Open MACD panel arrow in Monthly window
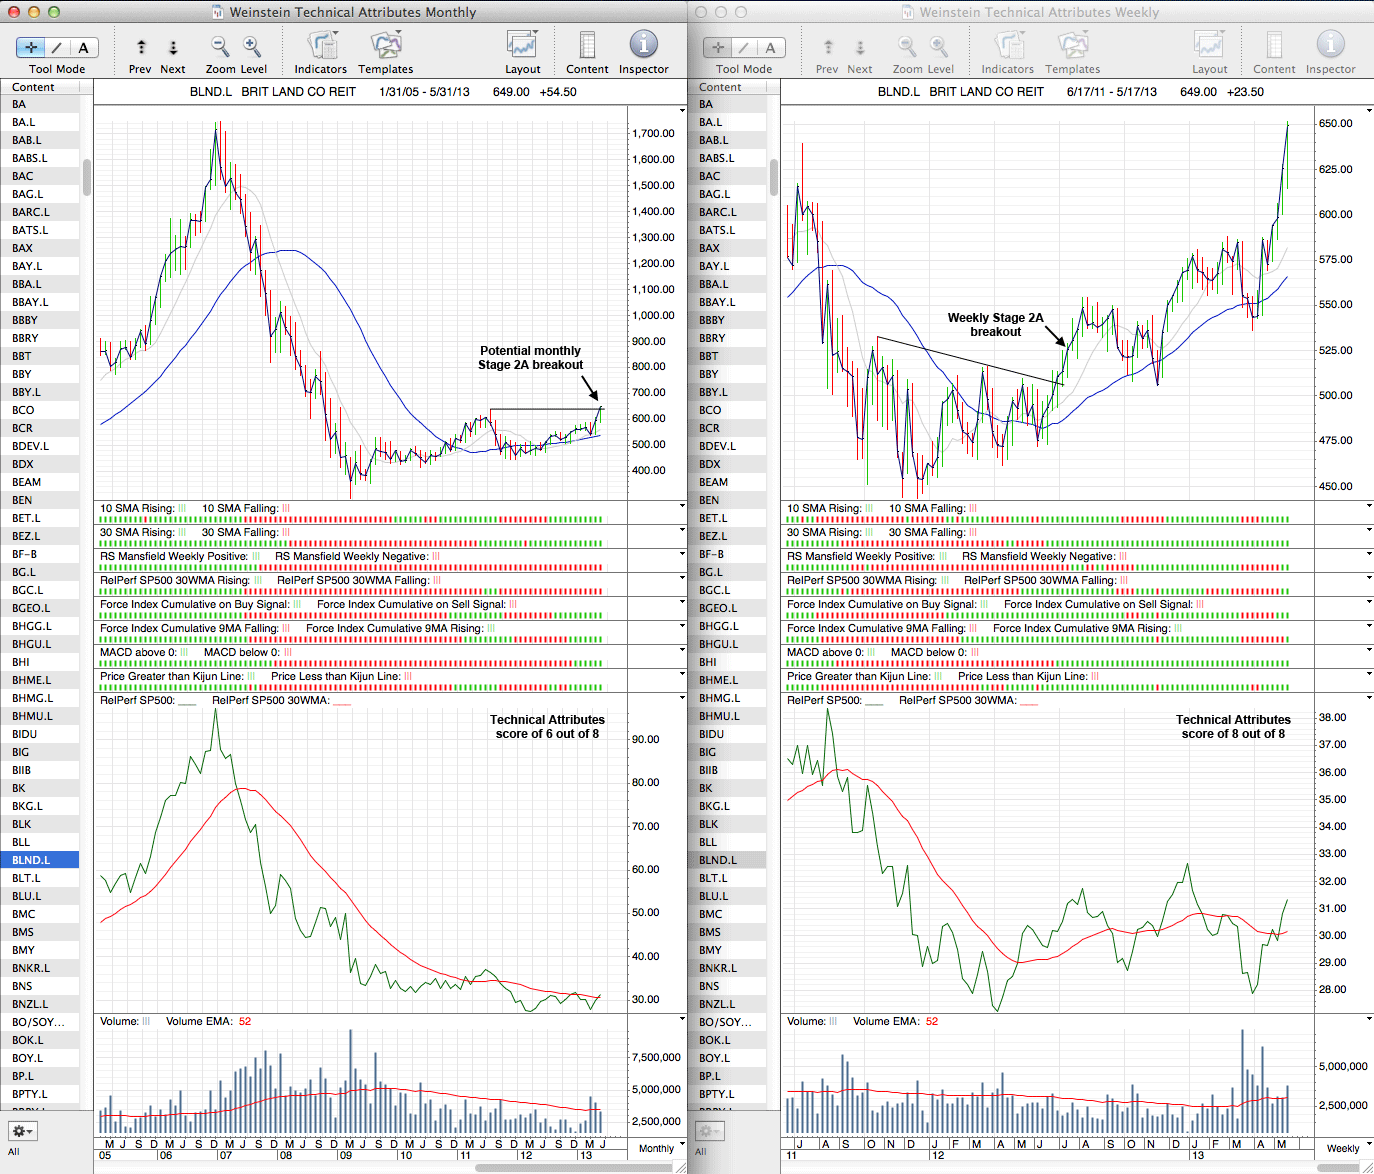 tap(682, 650)
